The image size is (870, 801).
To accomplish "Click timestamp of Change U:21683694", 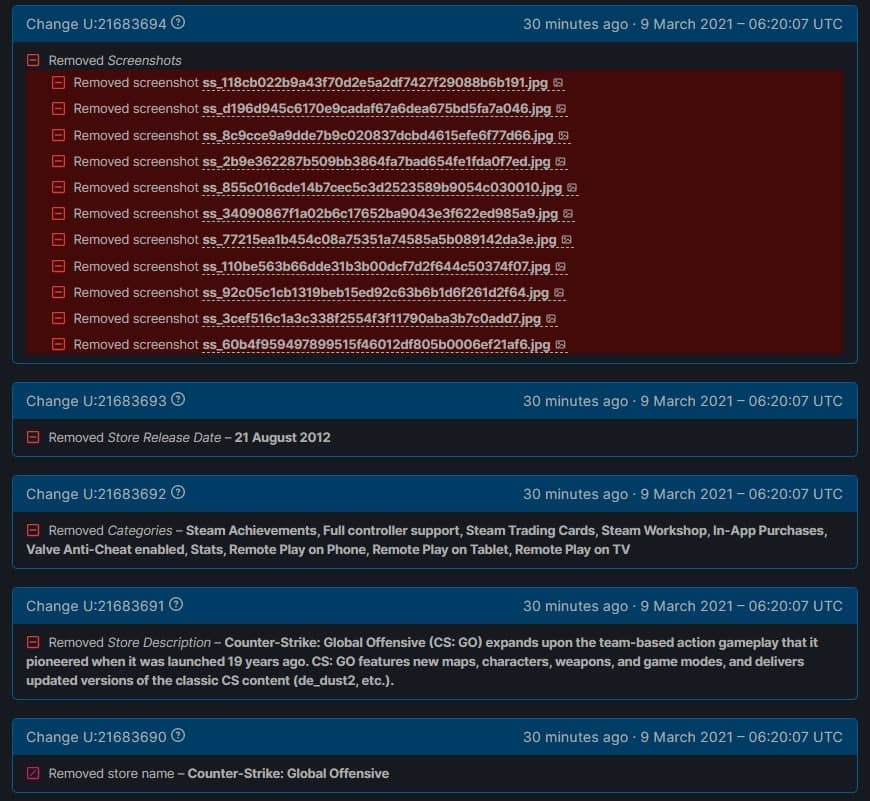I will pos(682,24).
